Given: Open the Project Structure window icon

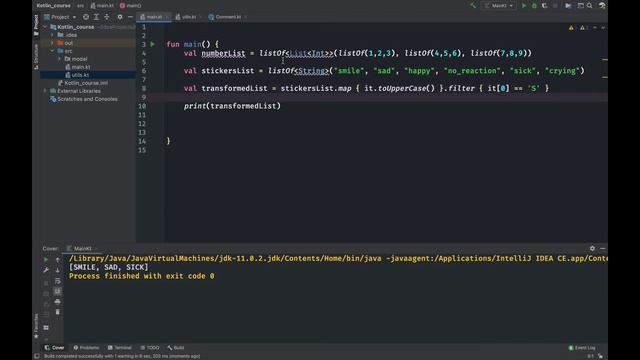Looking at the screenshot, I should pos(580,6).
